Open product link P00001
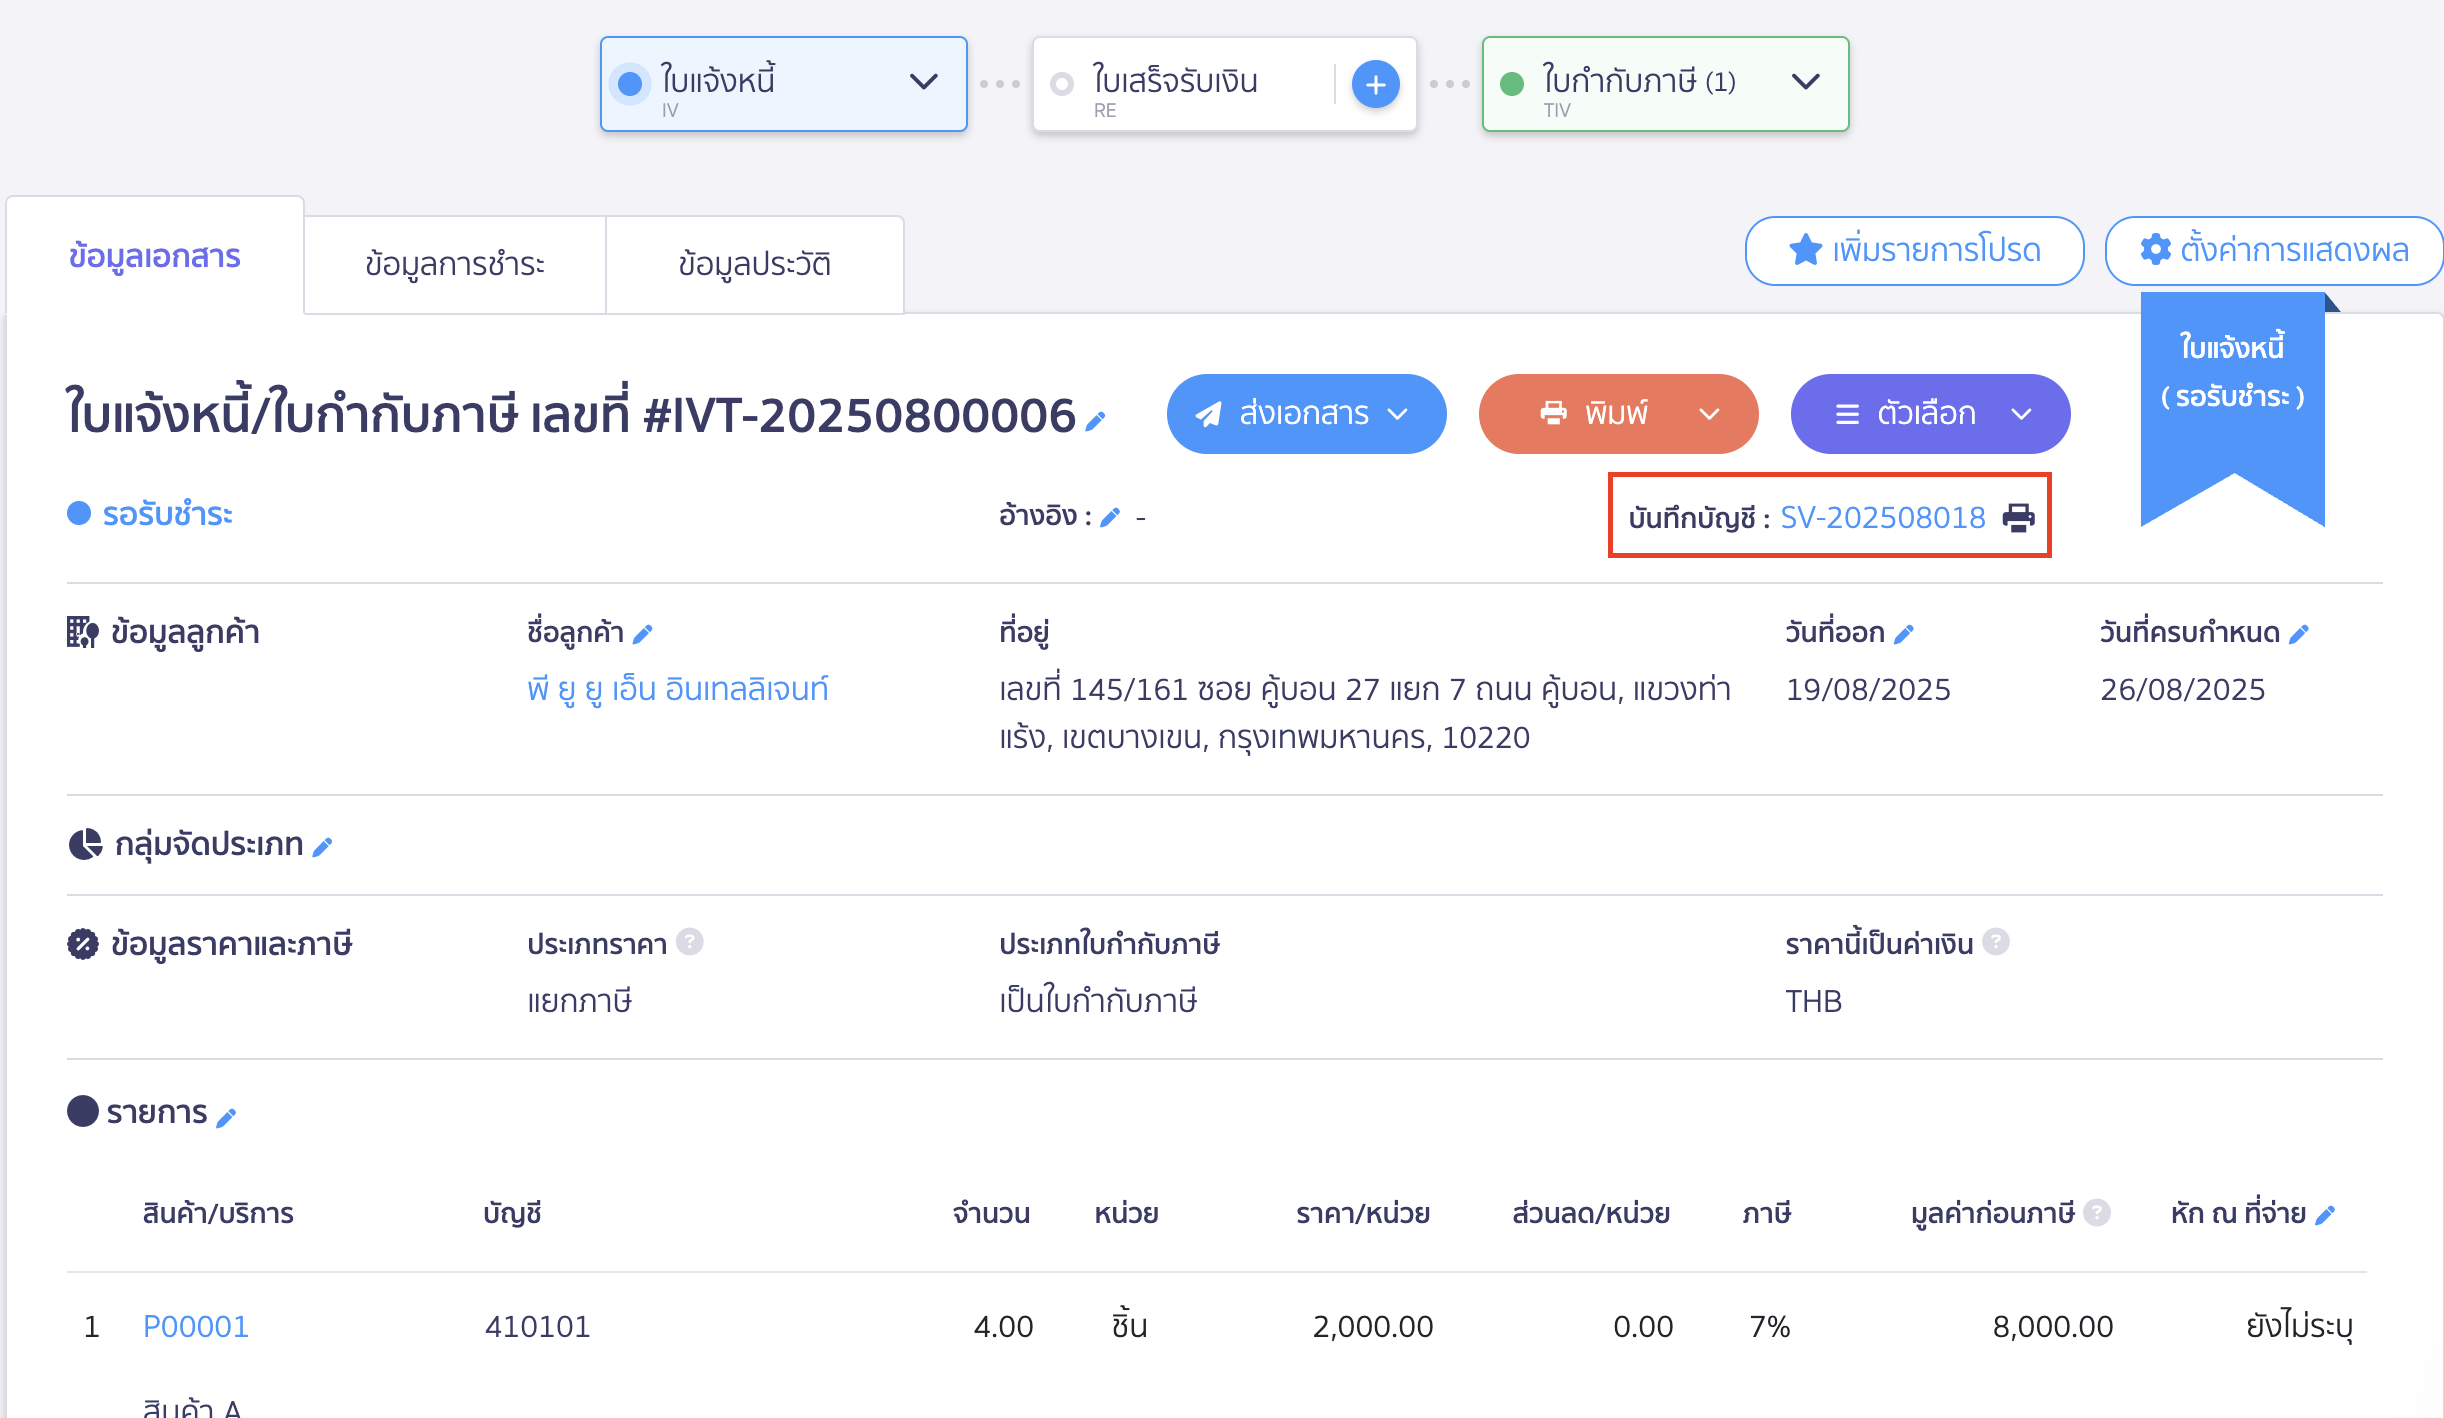 click(x=196, y=1326)
